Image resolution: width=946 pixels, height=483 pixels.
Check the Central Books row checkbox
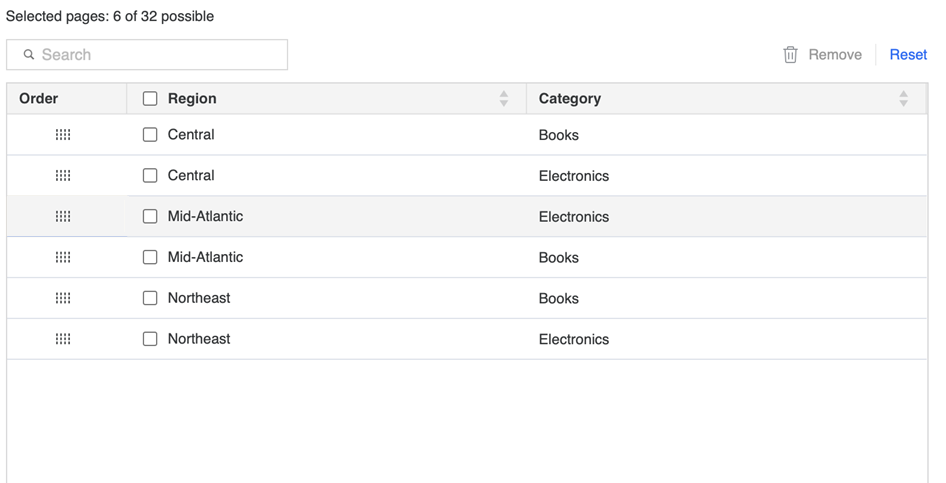point(150,135)
